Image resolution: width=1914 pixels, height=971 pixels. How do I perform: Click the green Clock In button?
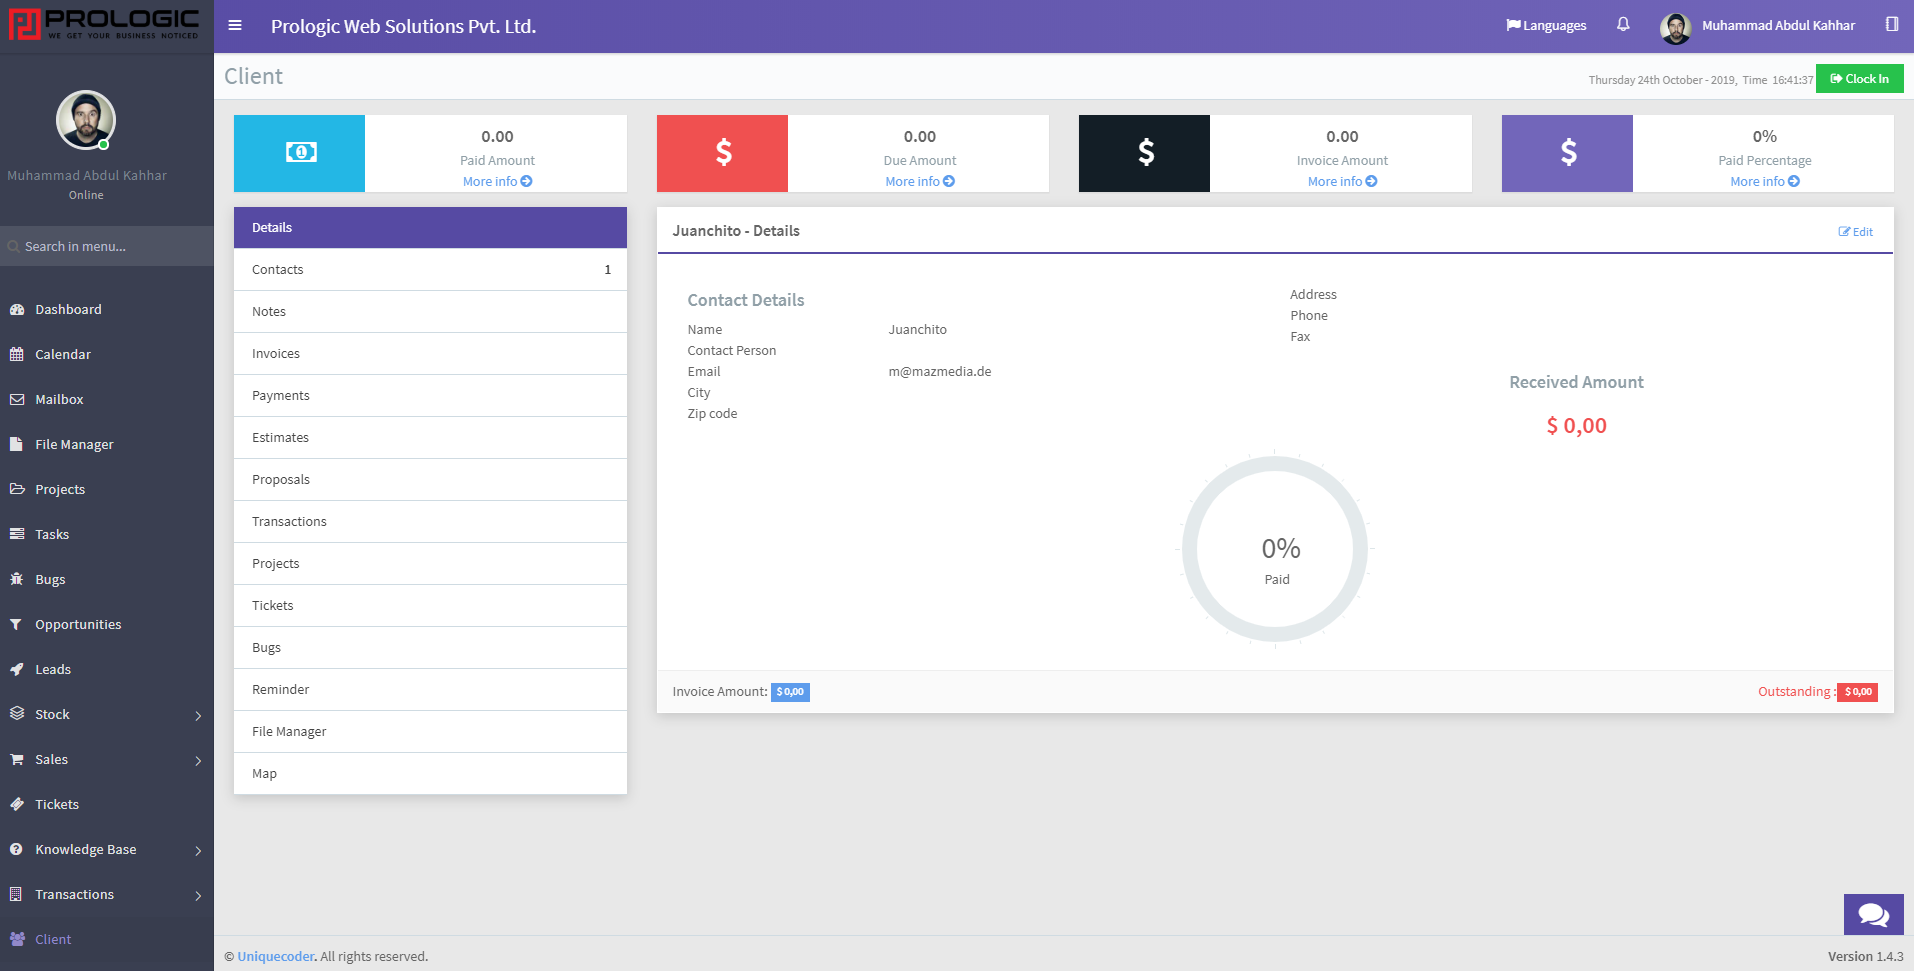point(1859,79)
